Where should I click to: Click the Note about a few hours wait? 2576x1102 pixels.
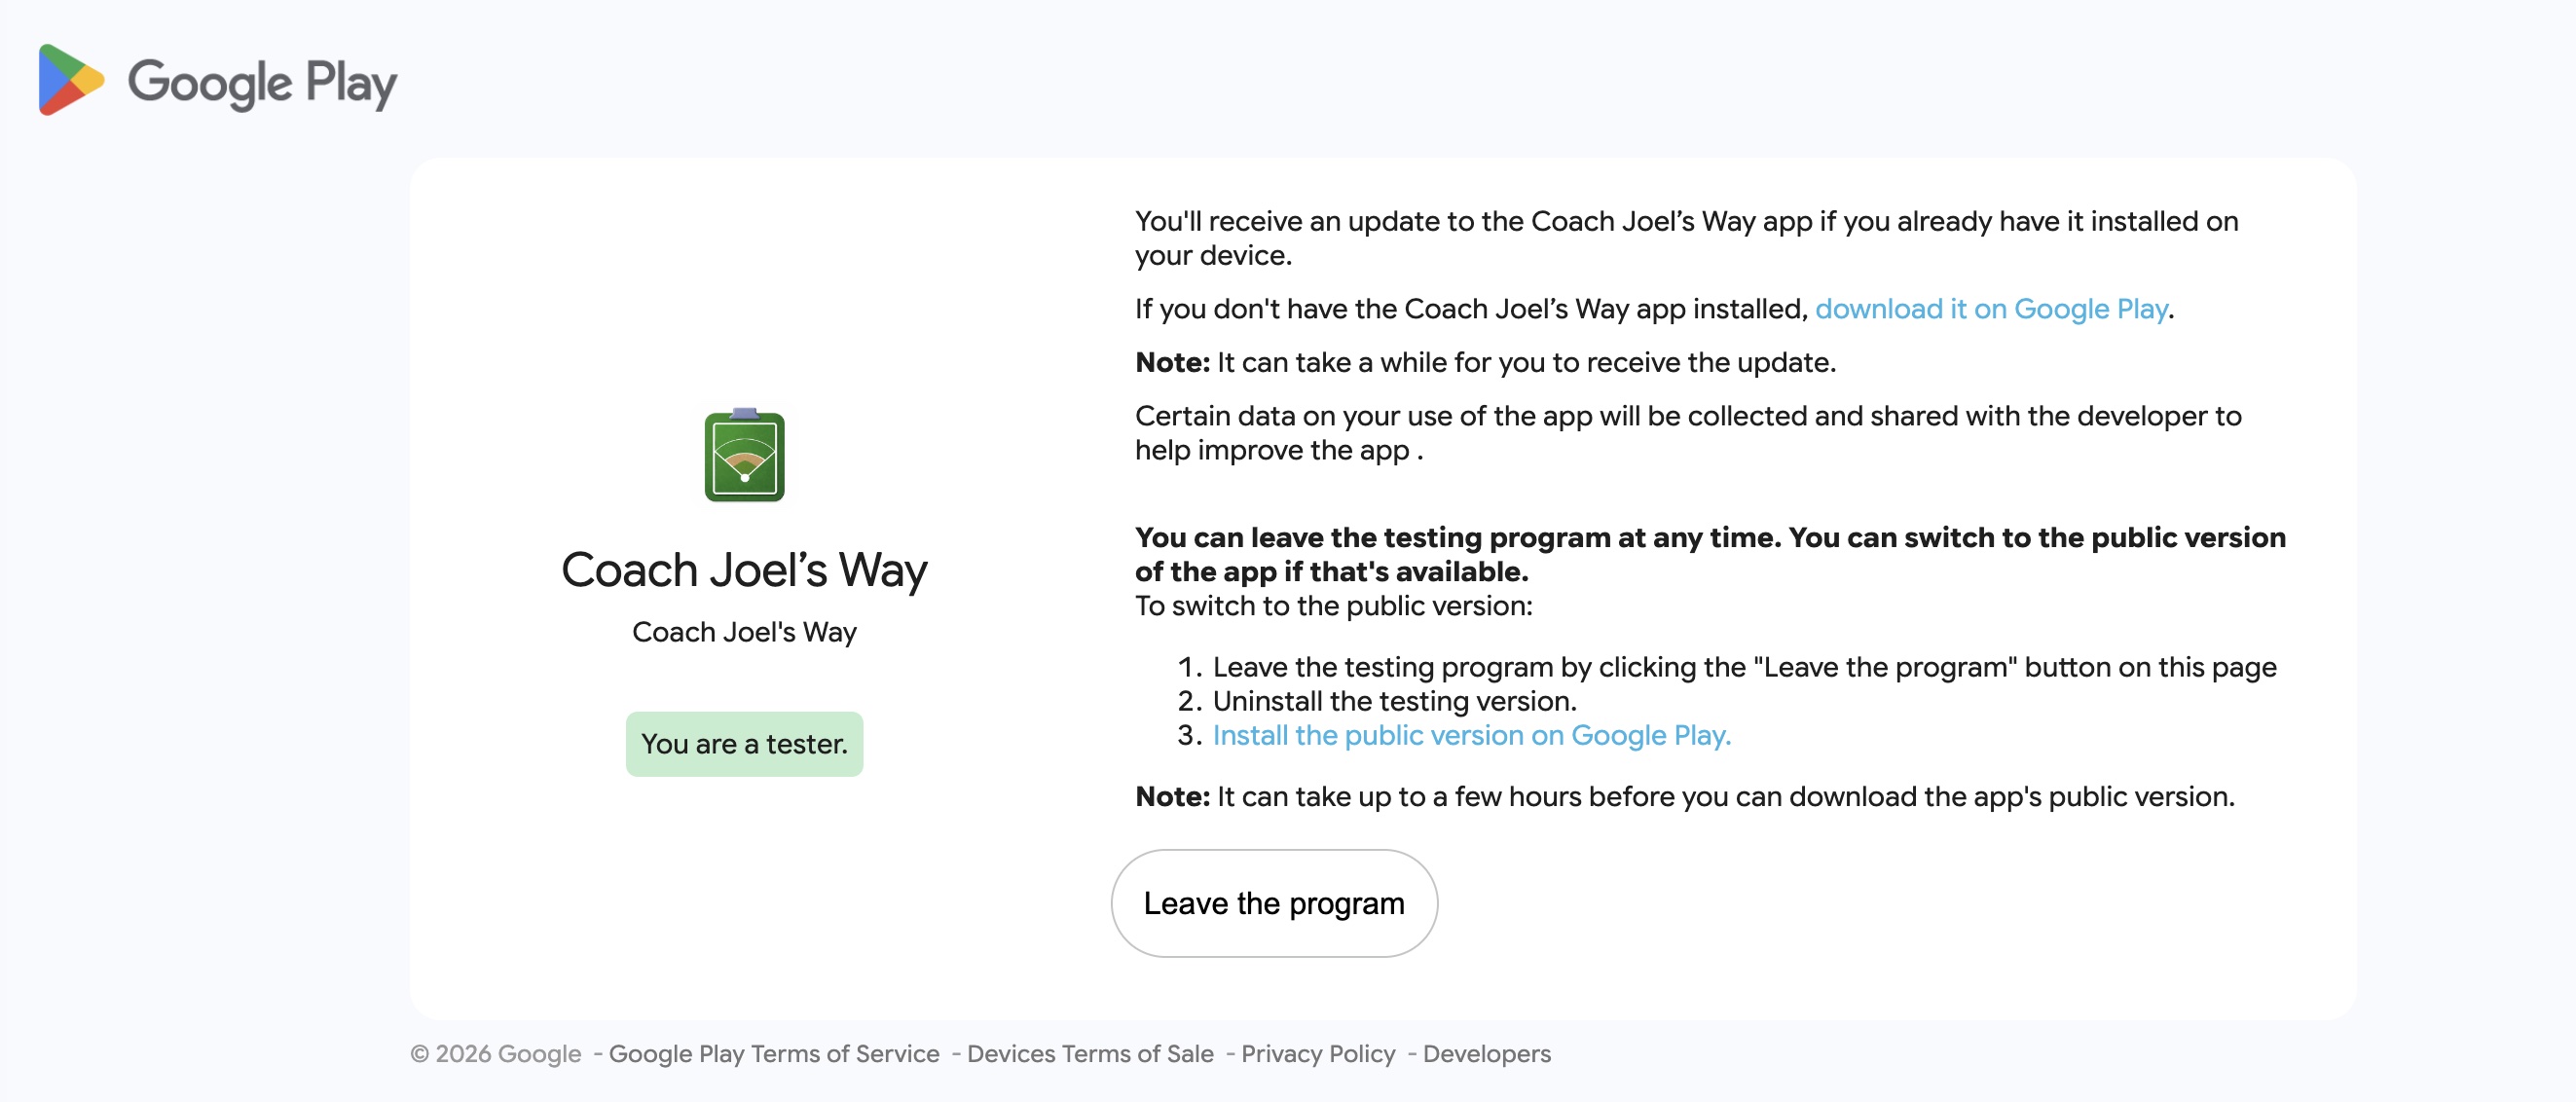pyautogui.click(x=1684, y=797)
